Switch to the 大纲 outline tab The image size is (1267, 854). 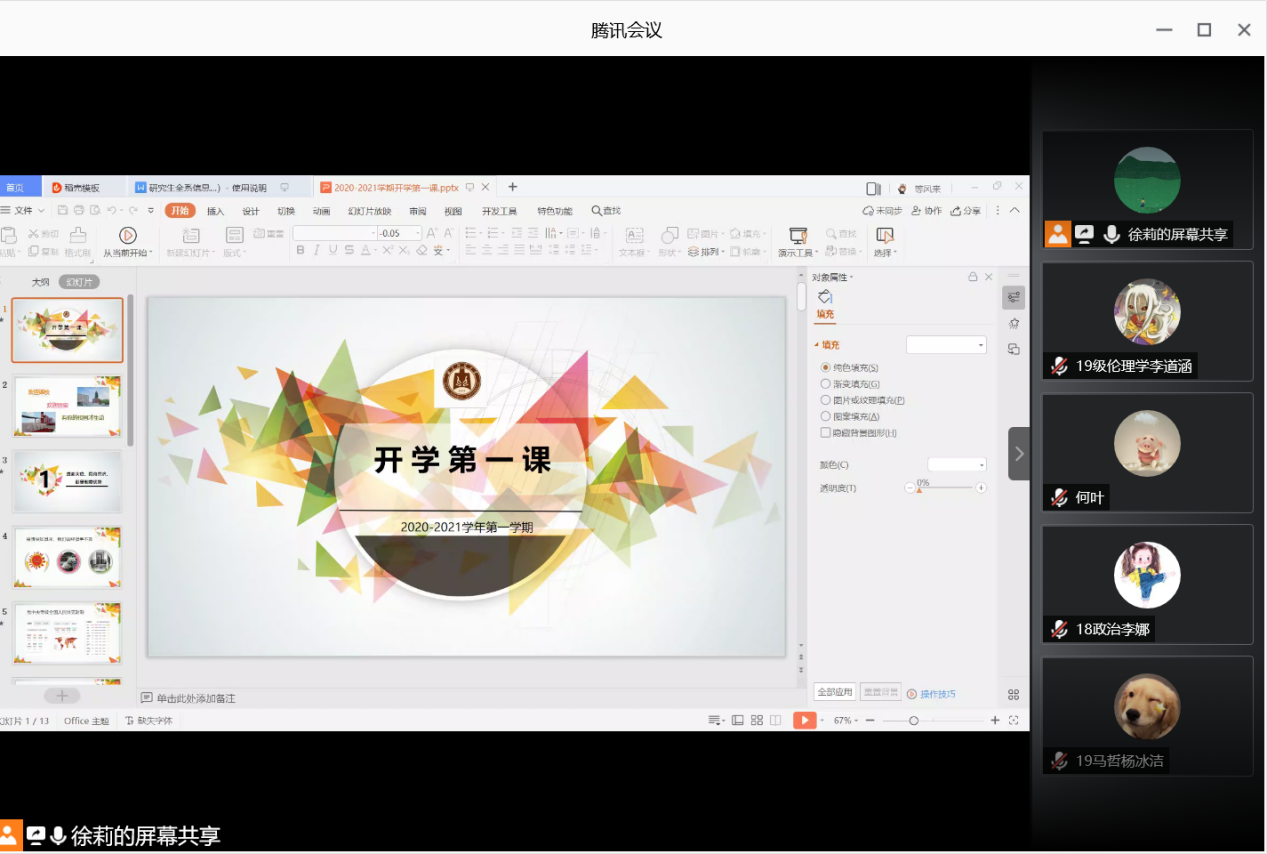click(40, 282)
